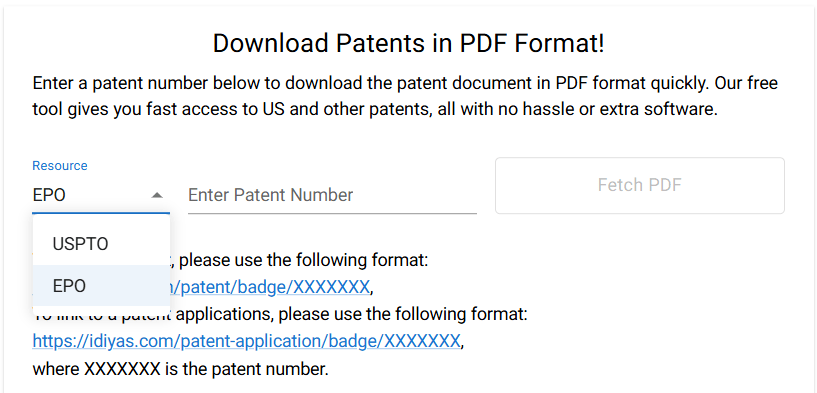This screenshot has height=393, width=817.
Task: Click the Fetch PDF button
Action: (639, 185)
